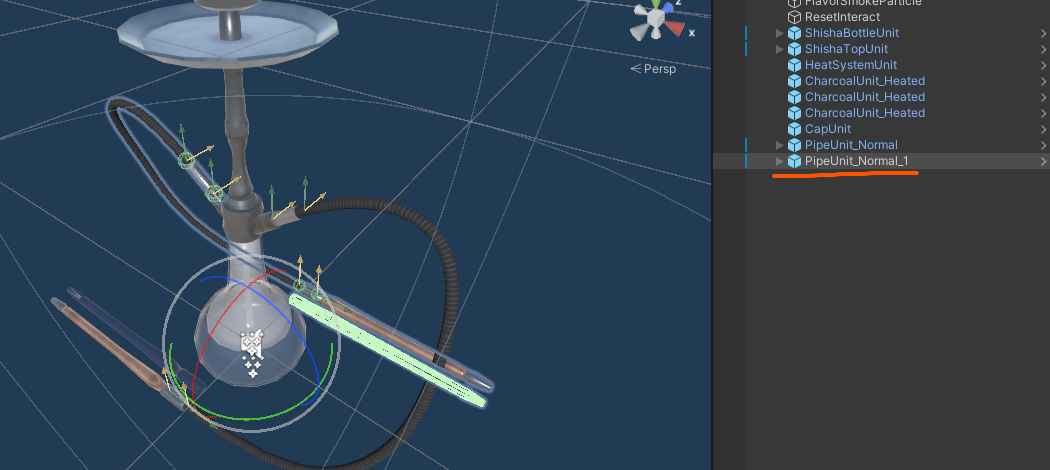Click the green highlighted pipe handle in the scene

[387, 351]
